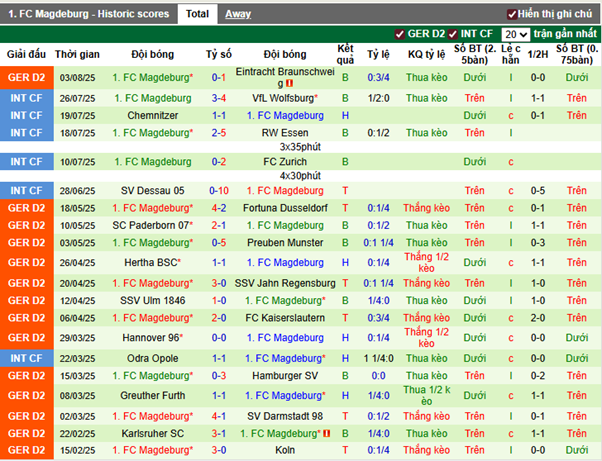Uncheck the INT CF league filter

(x=453, y=34)
